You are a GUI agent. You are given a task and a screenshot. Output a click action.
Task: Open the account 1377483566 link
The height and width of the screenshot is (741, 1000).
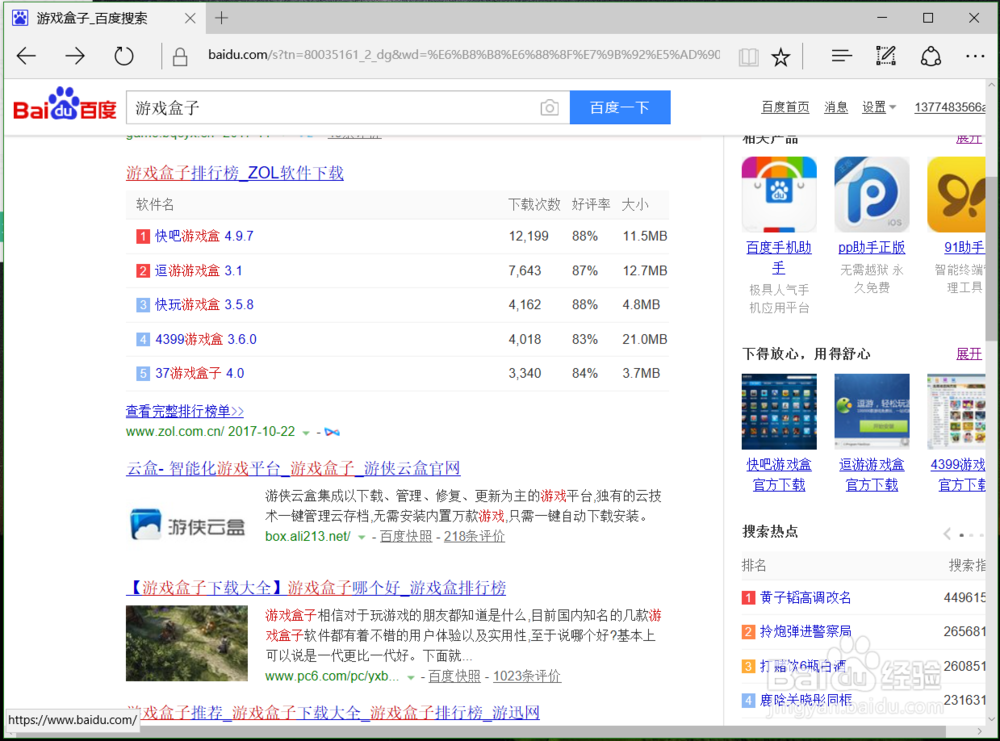950,107
